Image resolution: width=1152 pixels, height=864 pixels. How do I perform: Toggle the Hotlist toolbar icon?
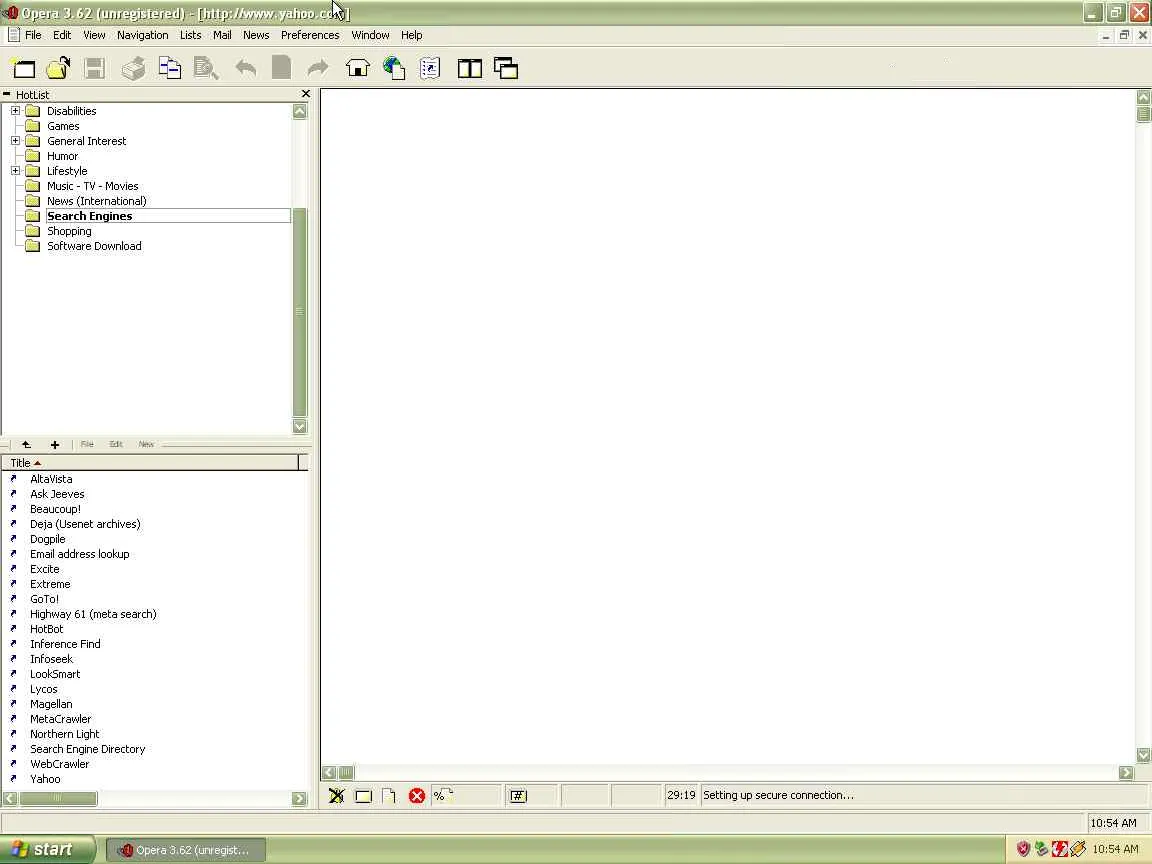point(430,68)
